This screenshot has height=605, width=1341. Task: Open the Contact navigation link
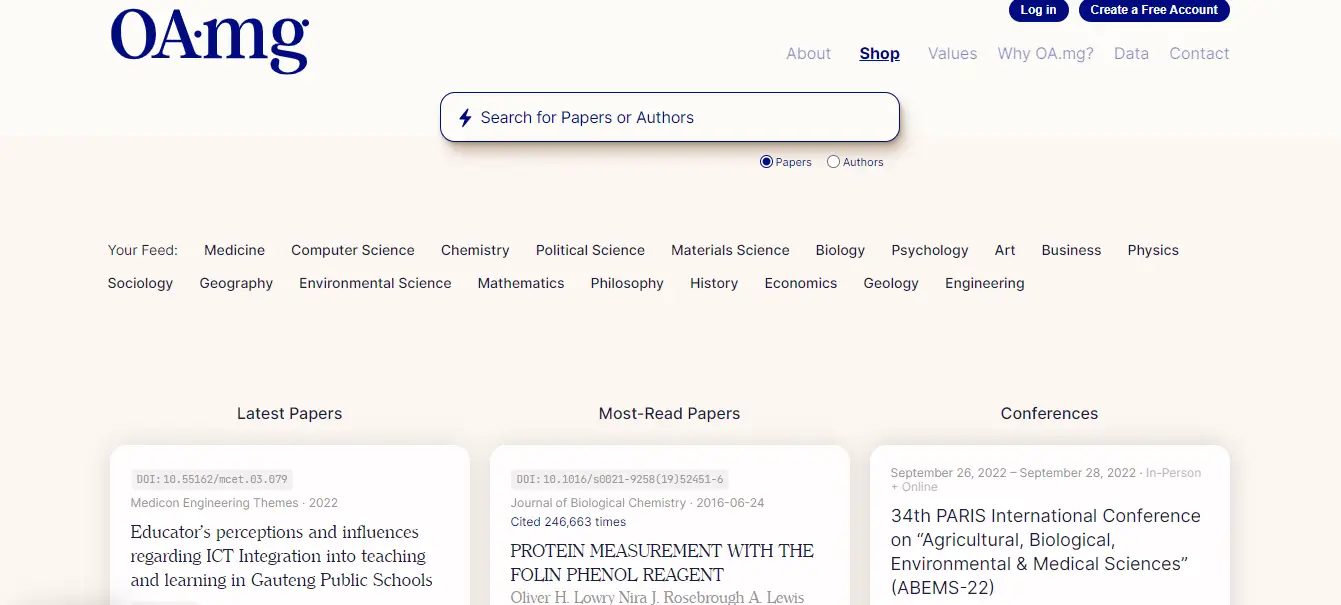1199,54
